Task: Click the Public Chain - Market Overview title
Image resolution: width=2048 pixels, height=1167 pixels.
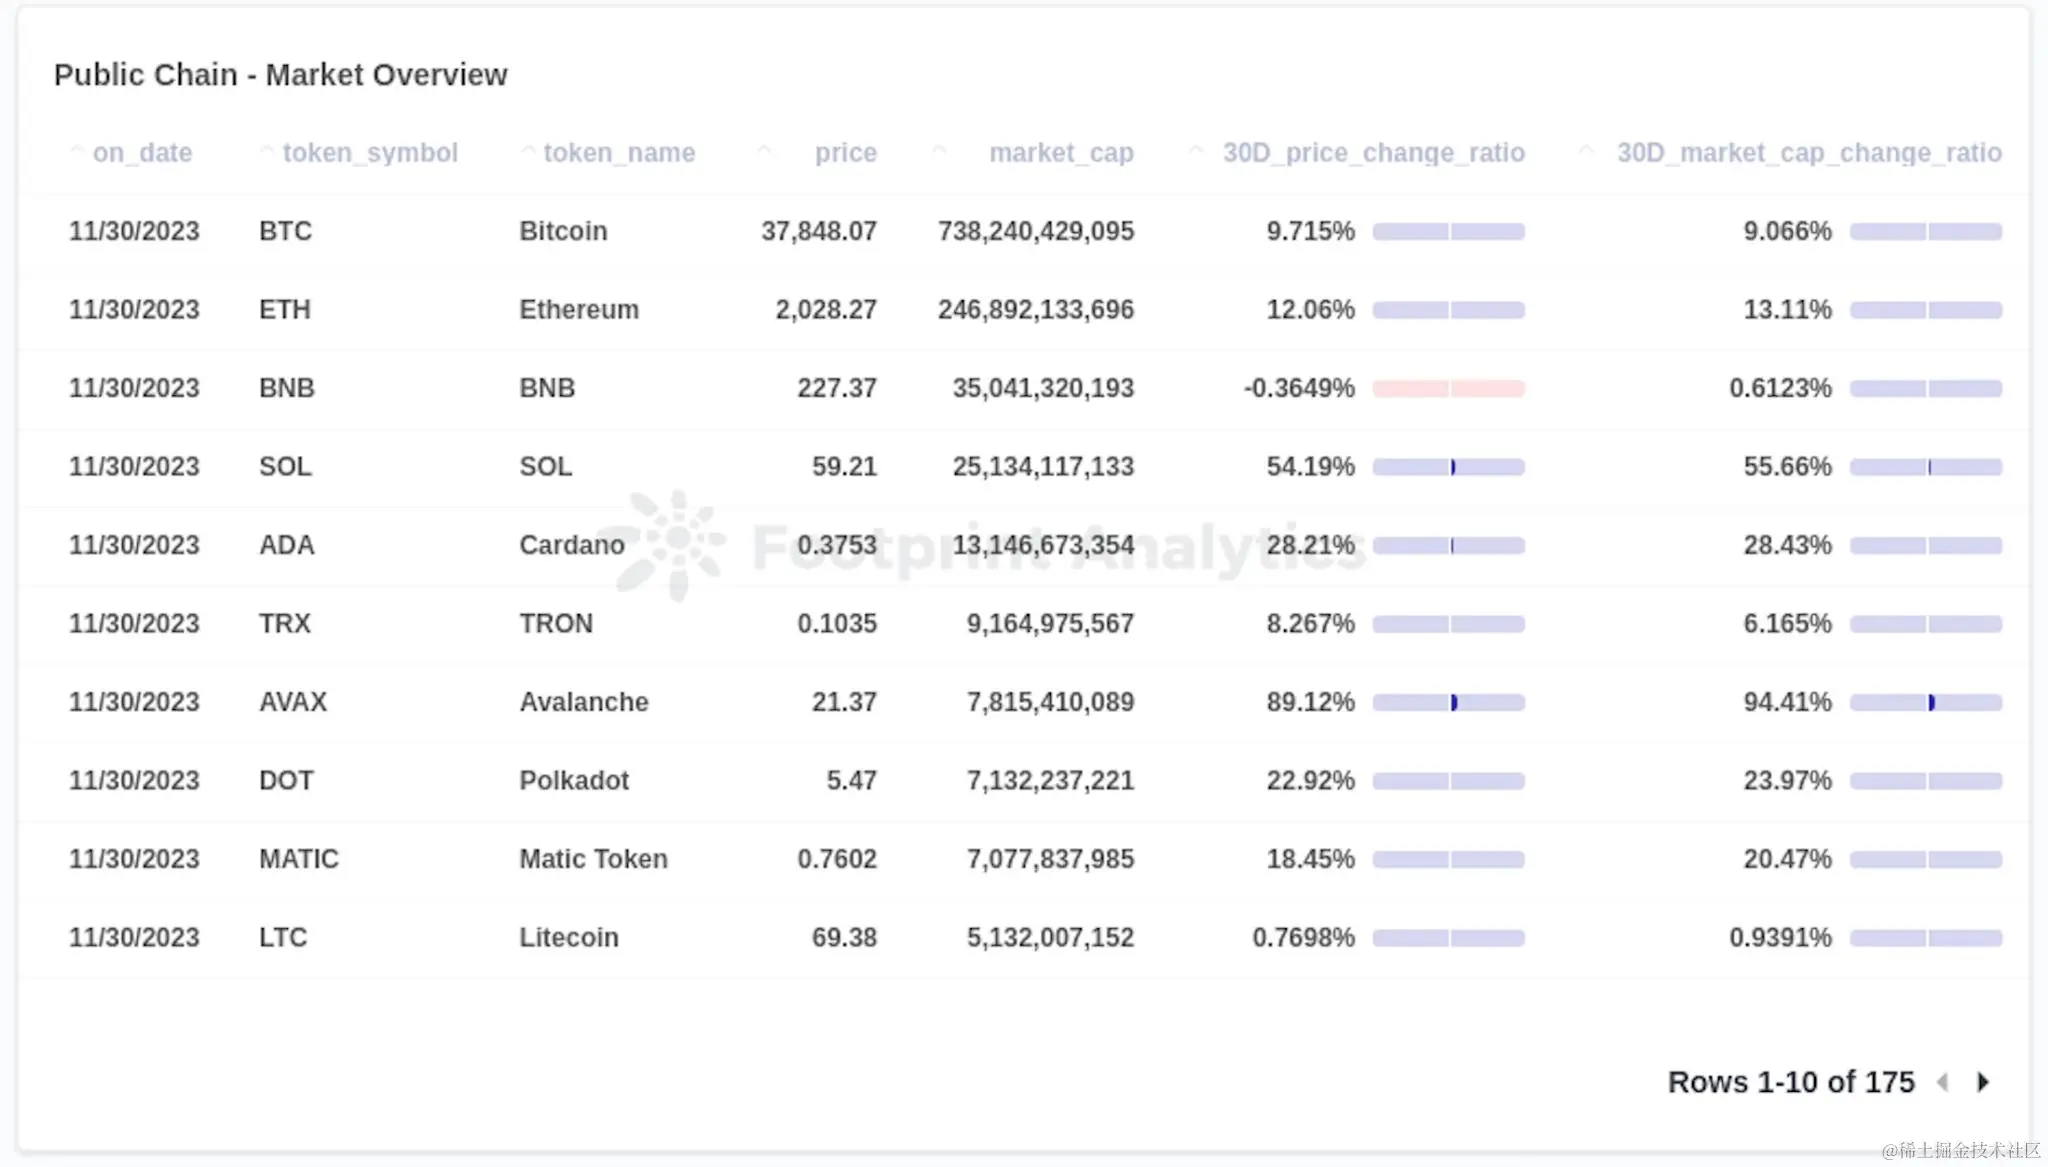Action: pyautogui.click(x=280, y=75)
